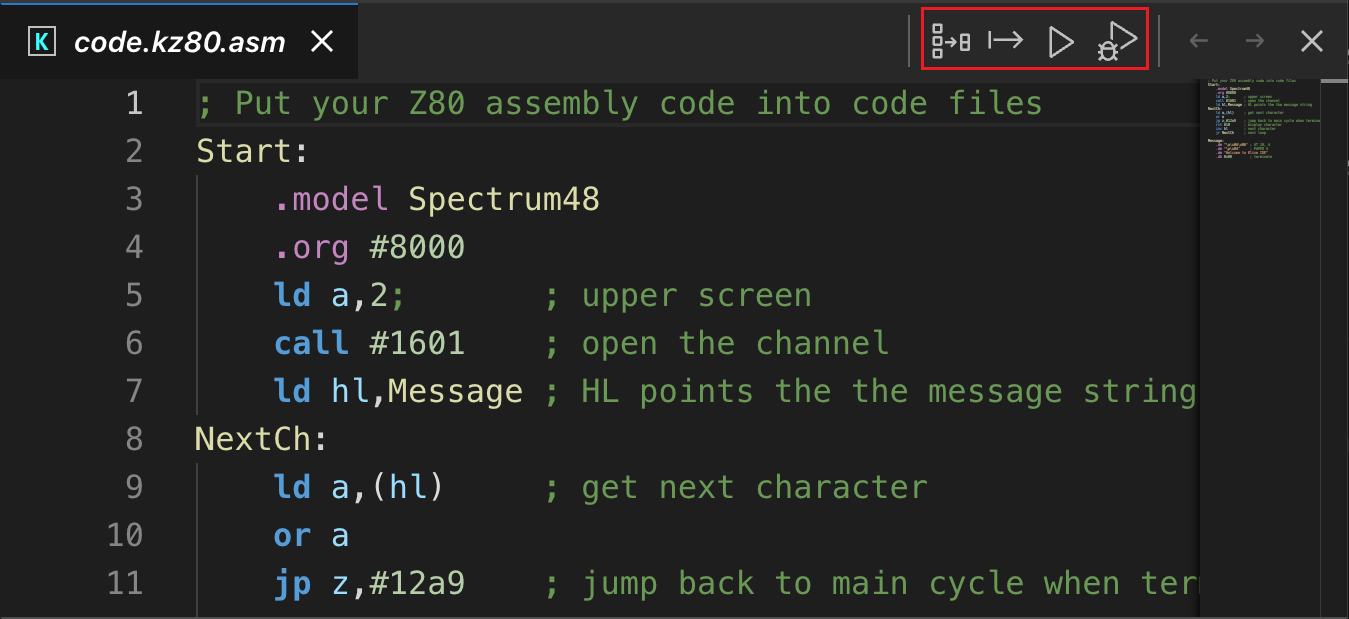1349x619 pixels.
Task: Close the code.kz80.asm tab
Action: point(321,42)
